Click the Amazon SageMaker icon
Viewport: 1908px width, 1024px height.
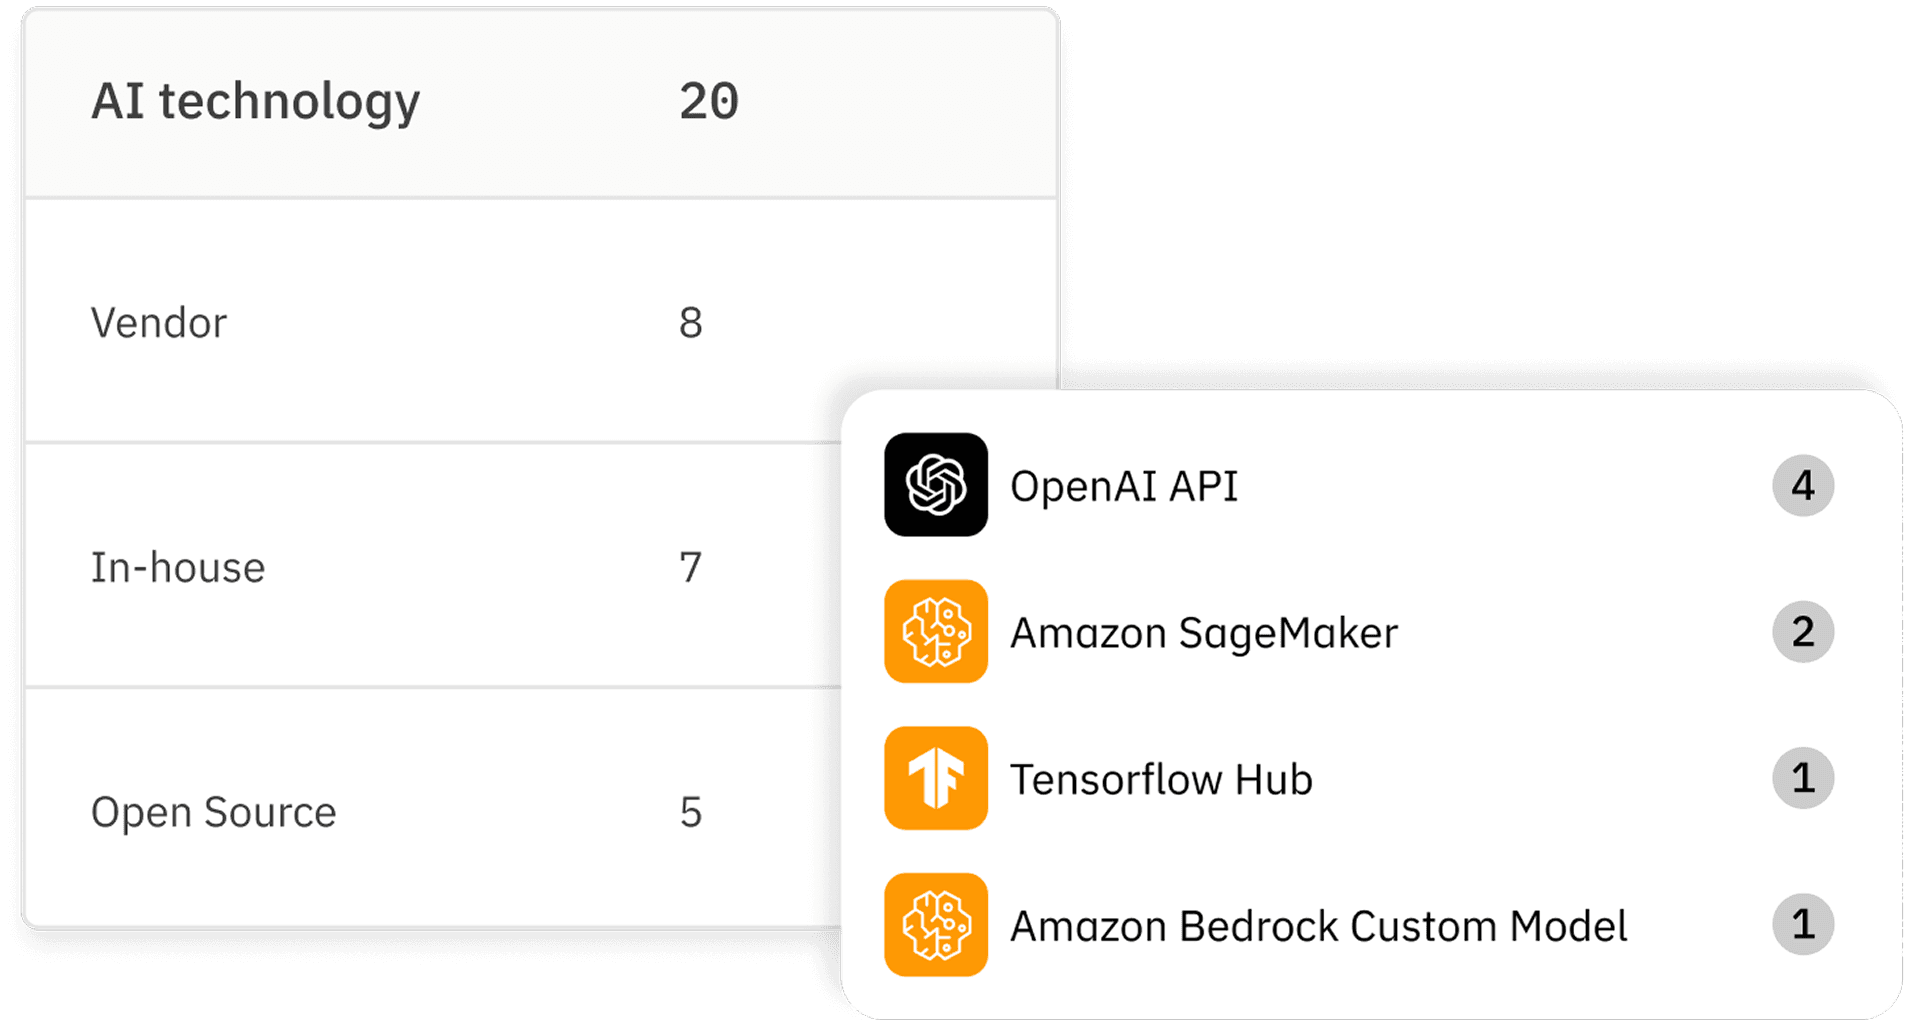[935, 632]
